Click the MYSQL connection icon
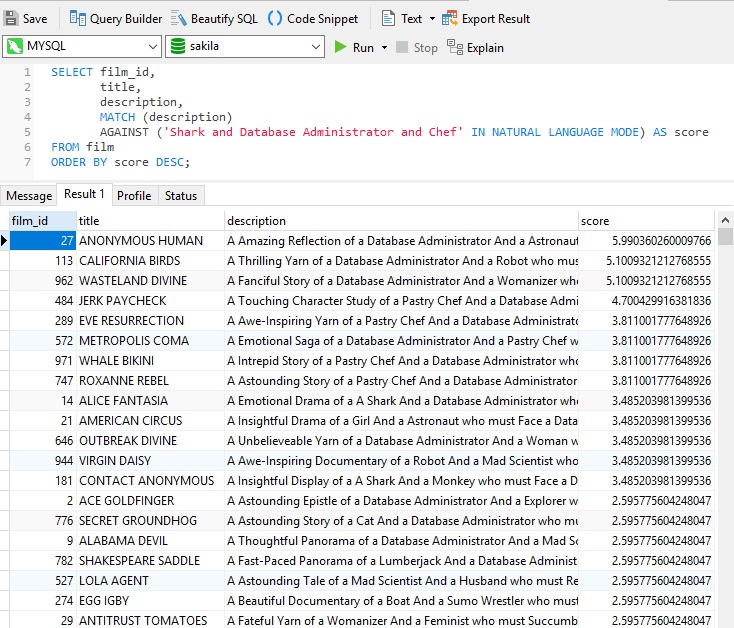The height and width of the screenshot is (628, 734). click(15, 46)
